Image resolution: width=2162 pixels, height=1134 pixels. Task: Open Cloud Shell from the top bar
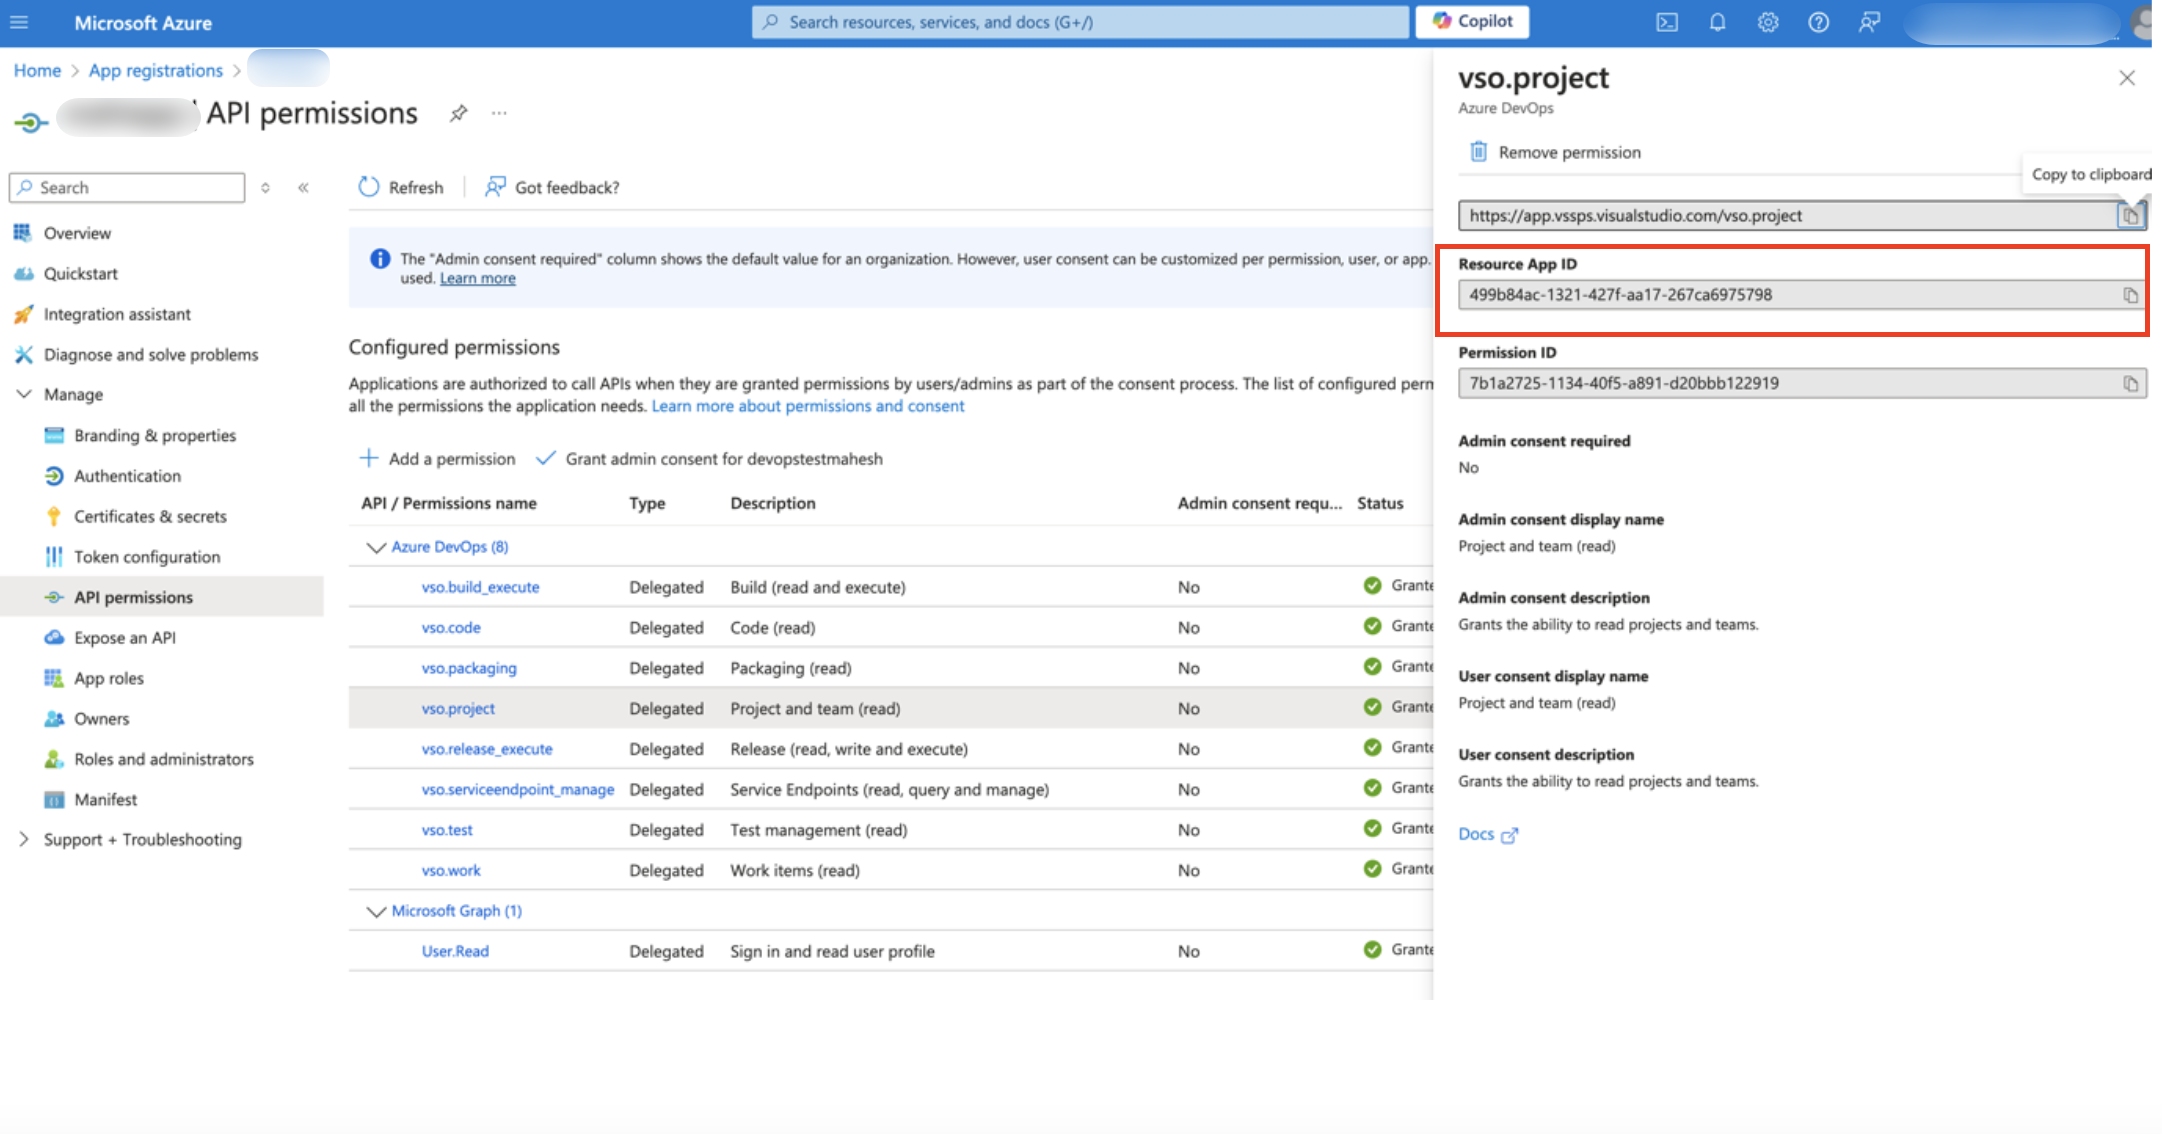tap(1666, 22)
